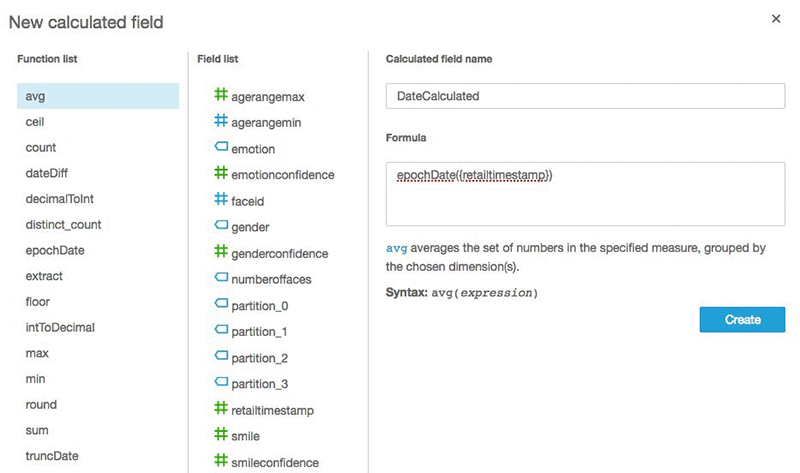The width and height of the screenshot is (800, 473).
Task: Click the hash icon beside emotionconfidence
Action: pos(221,174)
